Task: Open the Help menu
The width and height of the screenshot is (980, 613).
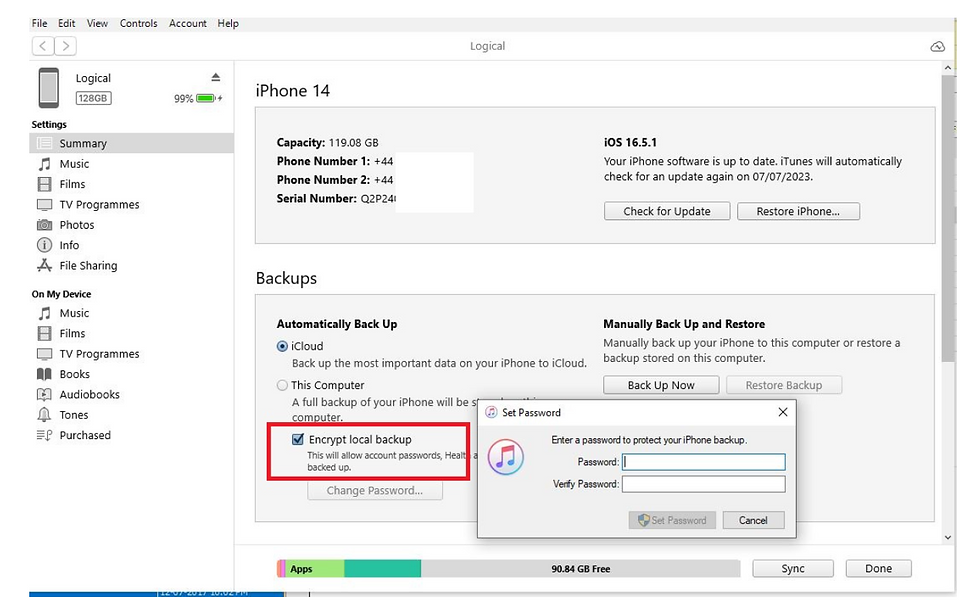Action: coord(228,23)
